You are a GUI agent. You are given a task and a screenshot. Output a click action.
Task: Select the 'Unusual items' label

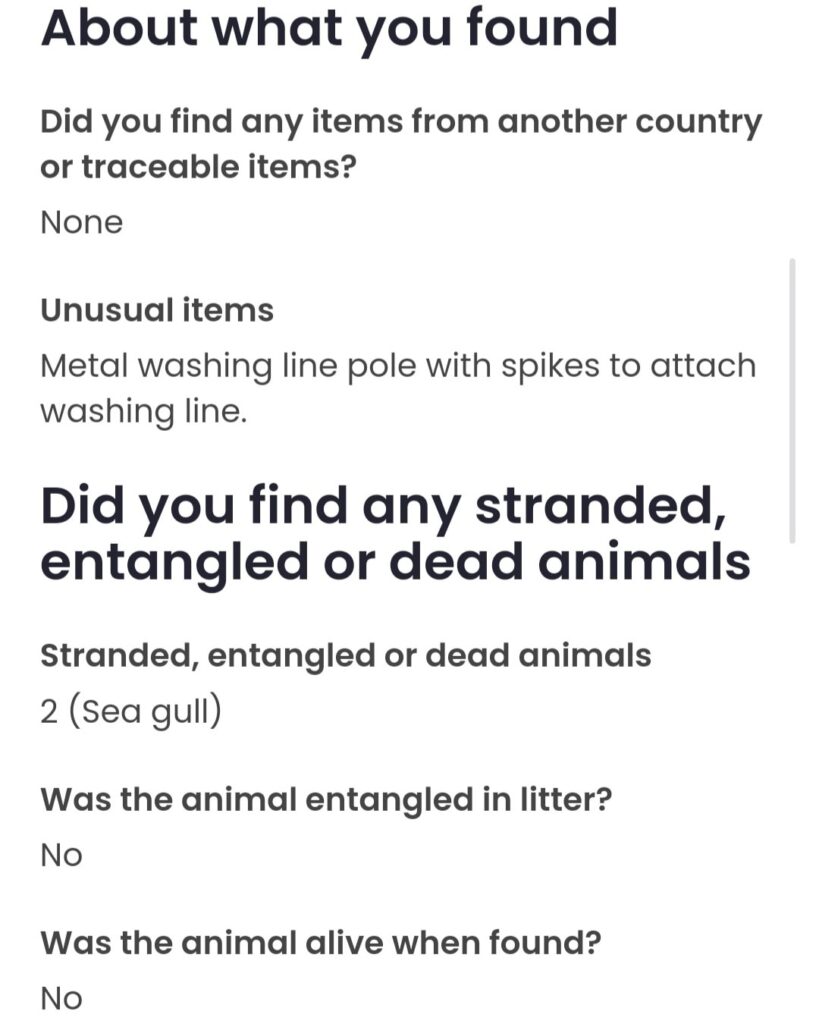pos(157,310)
